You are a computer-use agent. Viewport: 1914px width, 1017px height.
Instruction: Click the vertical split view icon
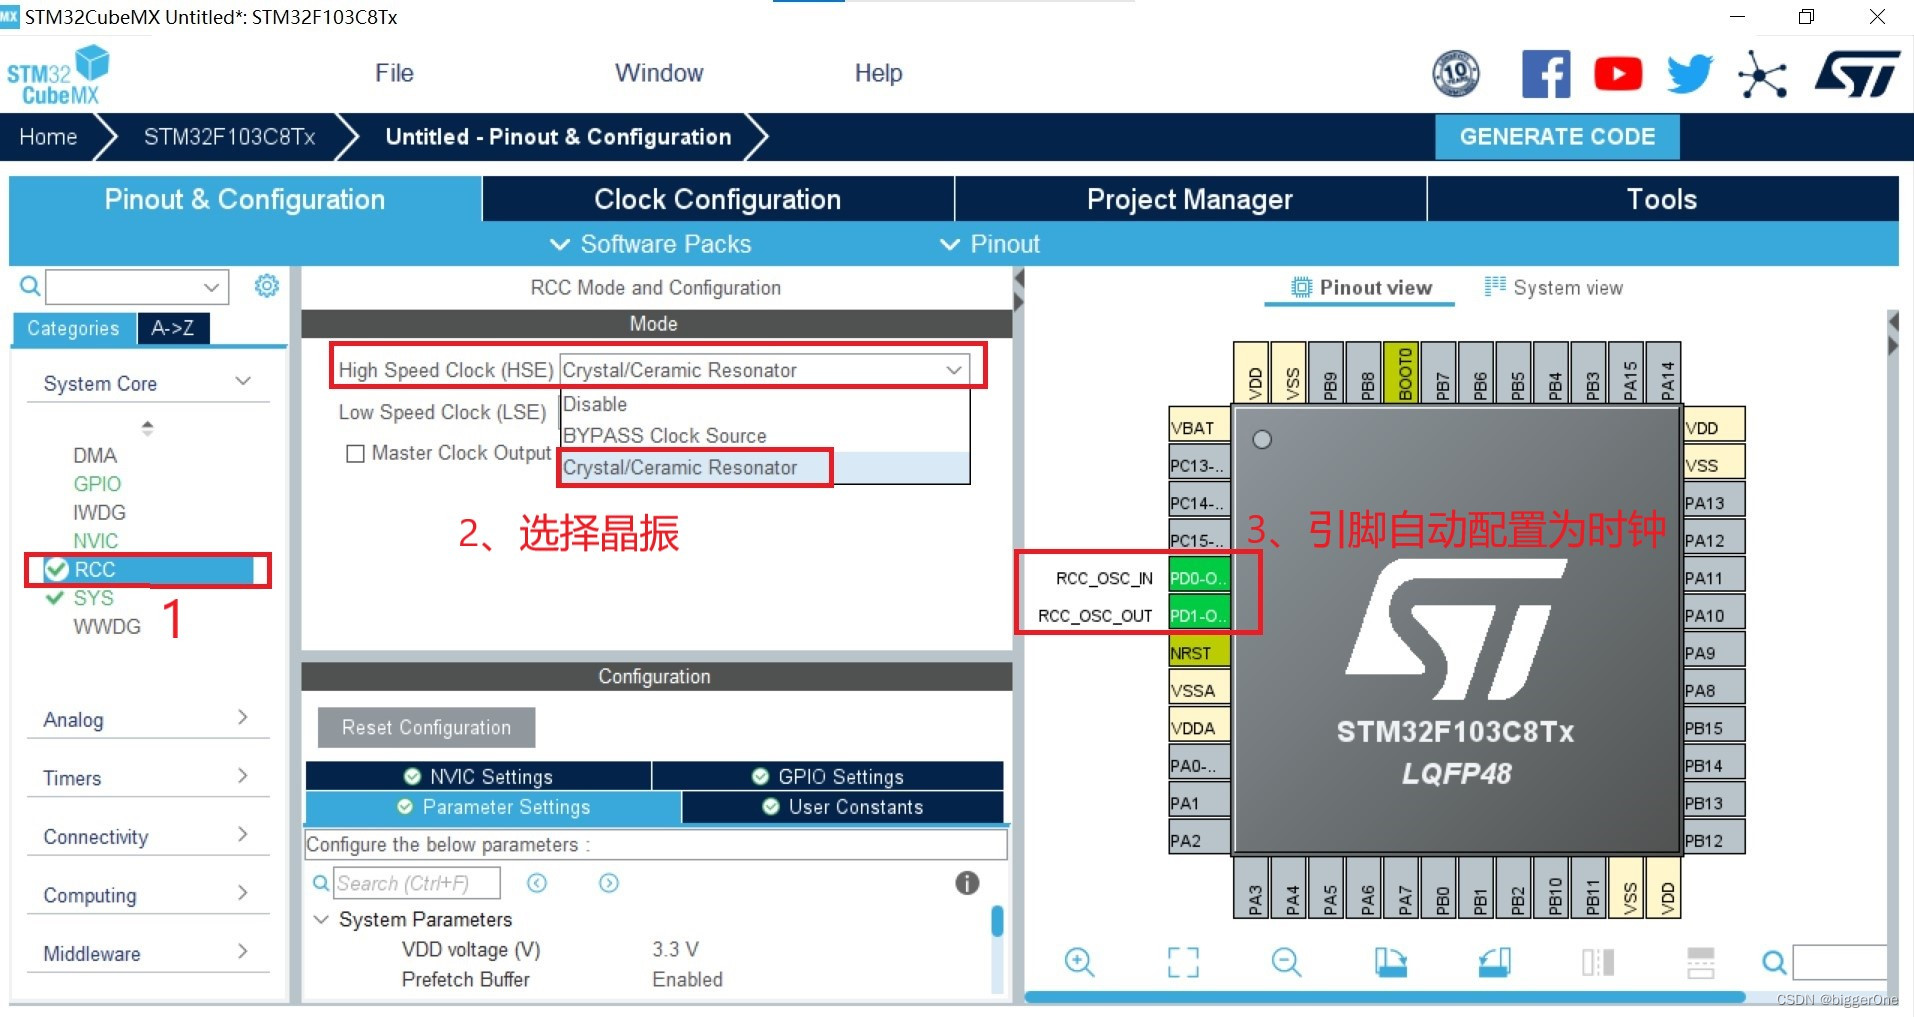coord(1598,962)
